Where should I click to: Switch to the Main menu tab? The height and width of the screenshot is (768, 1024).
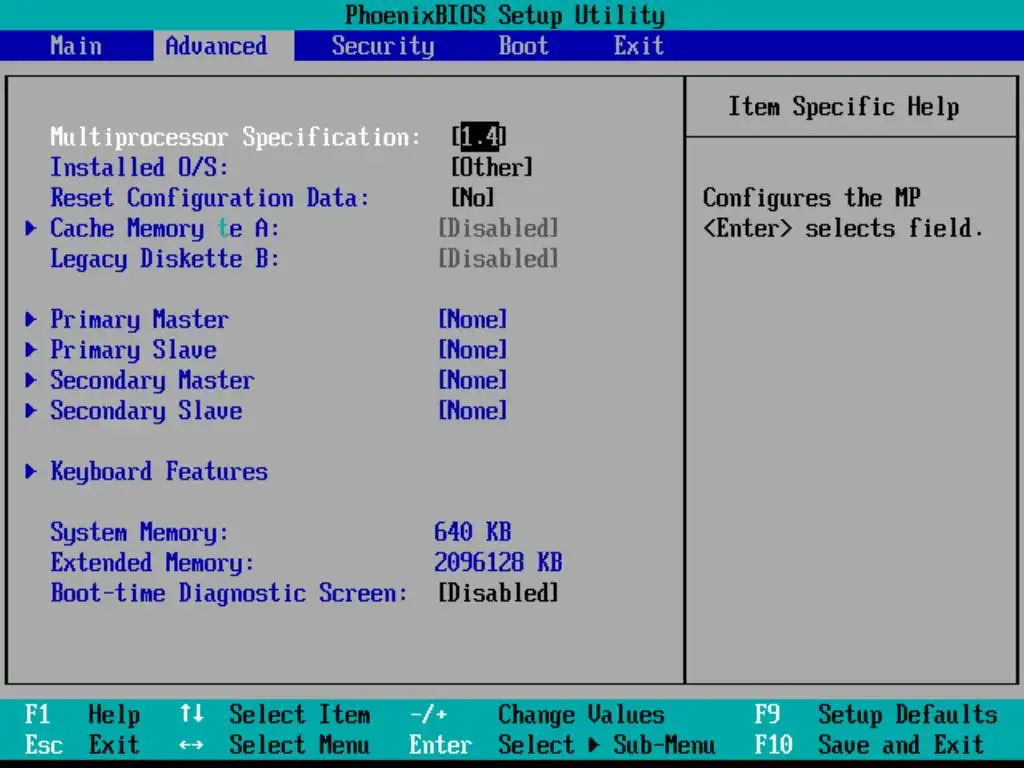coord(76,46)
